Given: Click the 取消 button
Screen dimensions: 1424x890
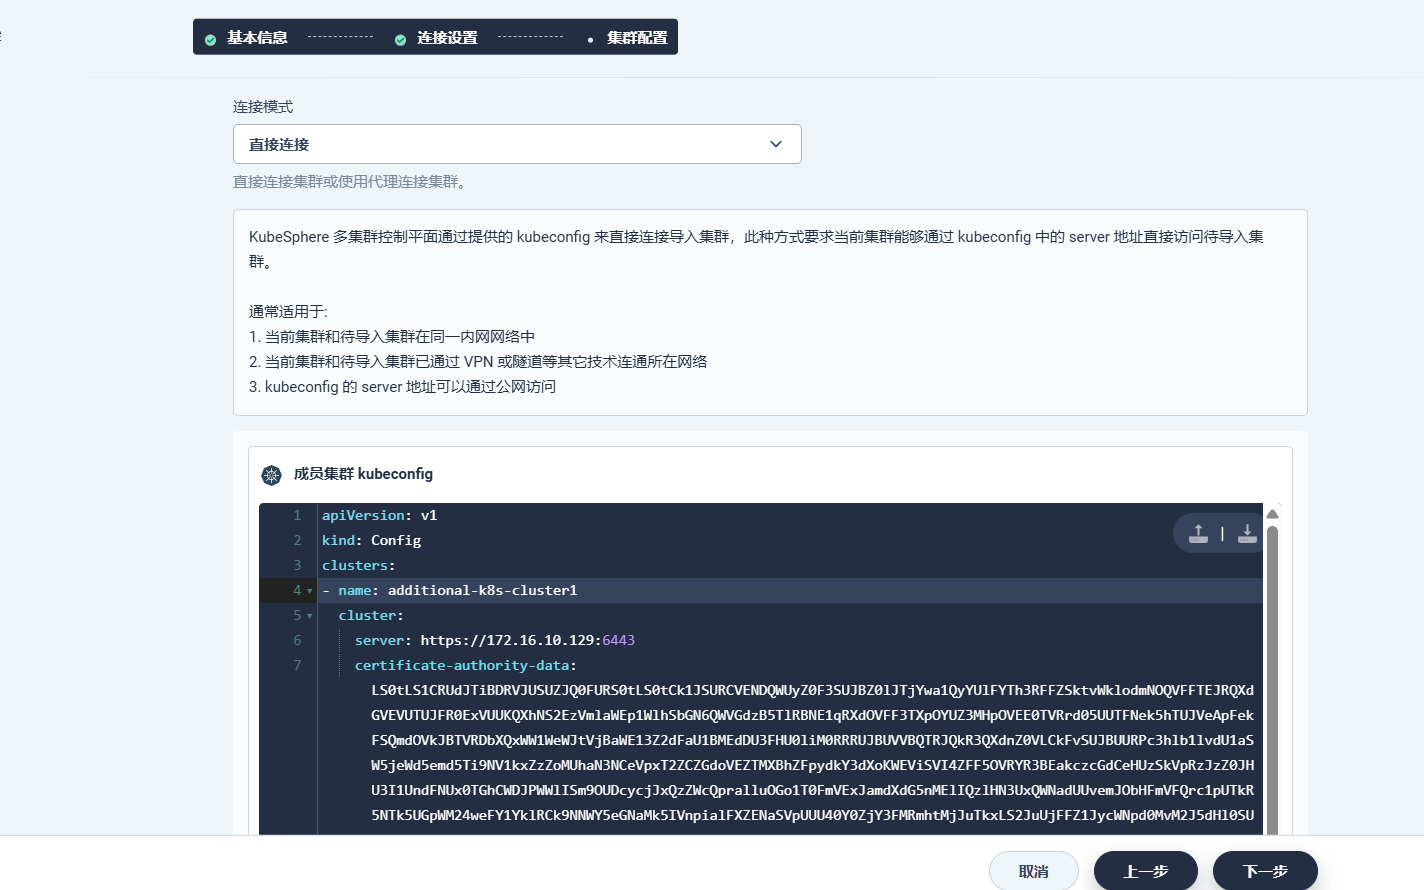Looking at the screenshot, I should tap(1034, 871).
